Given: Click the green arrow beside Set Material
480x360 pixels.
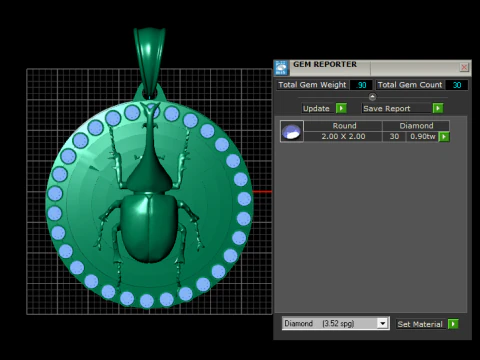Looking at the screenshot, I should [x=453, y=324].
